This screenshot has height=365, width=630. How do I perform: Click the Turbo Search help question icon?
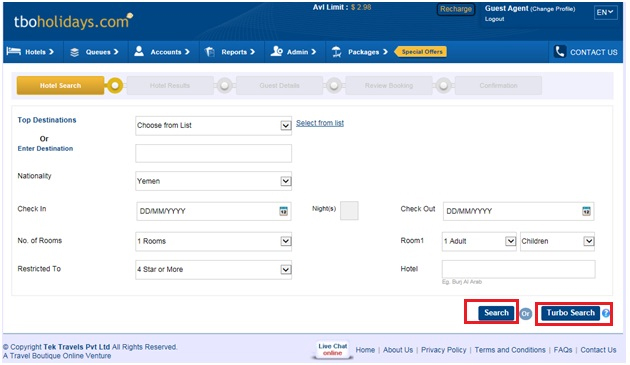606,313
